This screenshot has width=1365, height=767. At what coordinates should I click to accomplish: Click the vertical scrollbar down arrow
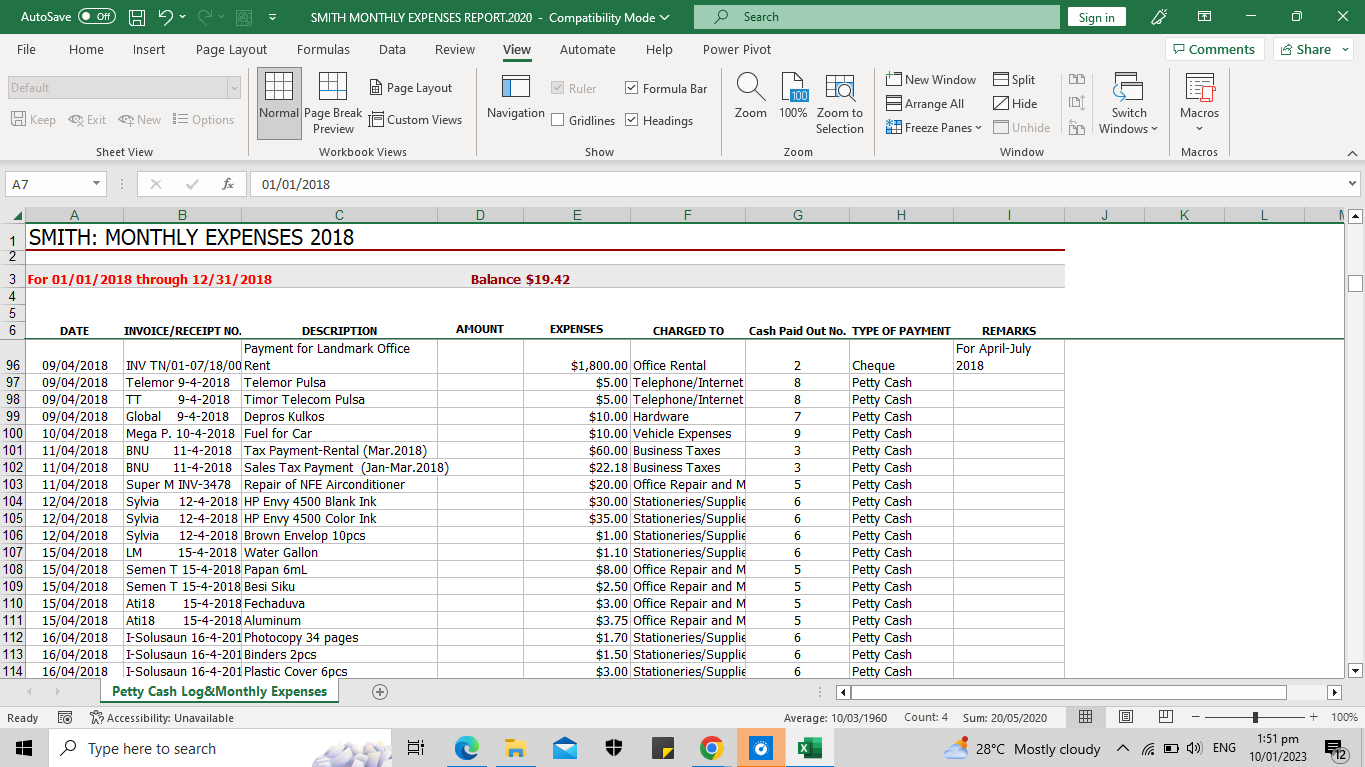point(1355,671)
